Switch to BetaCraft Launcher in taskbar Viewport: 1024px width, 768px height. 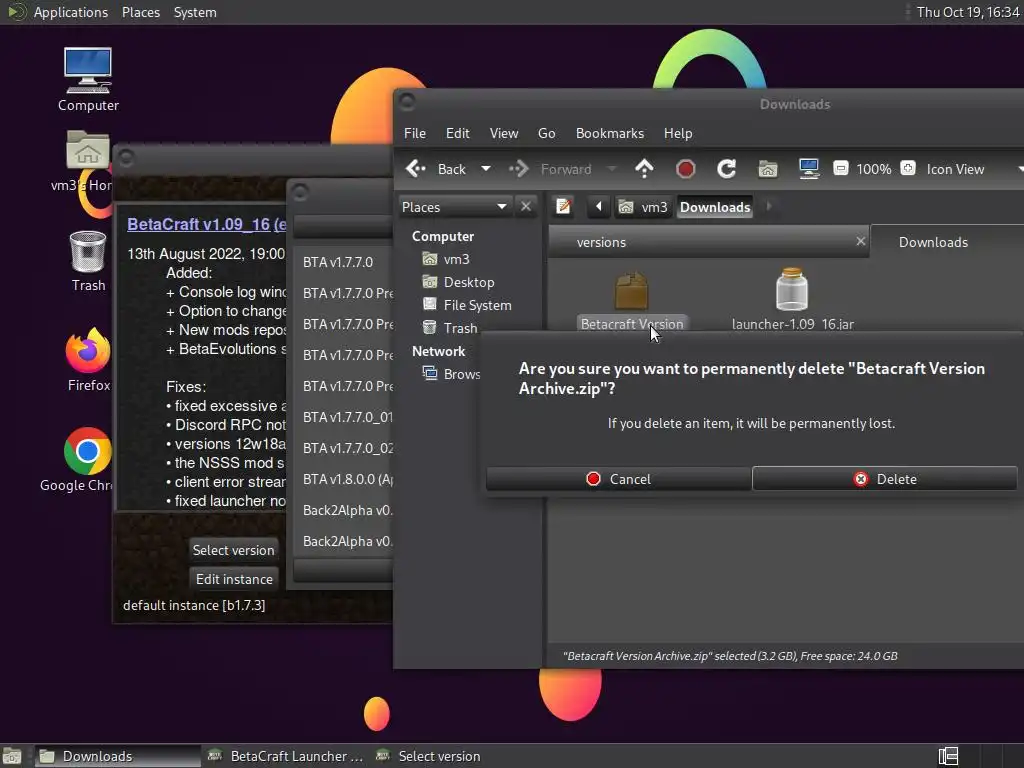[285, 756]
